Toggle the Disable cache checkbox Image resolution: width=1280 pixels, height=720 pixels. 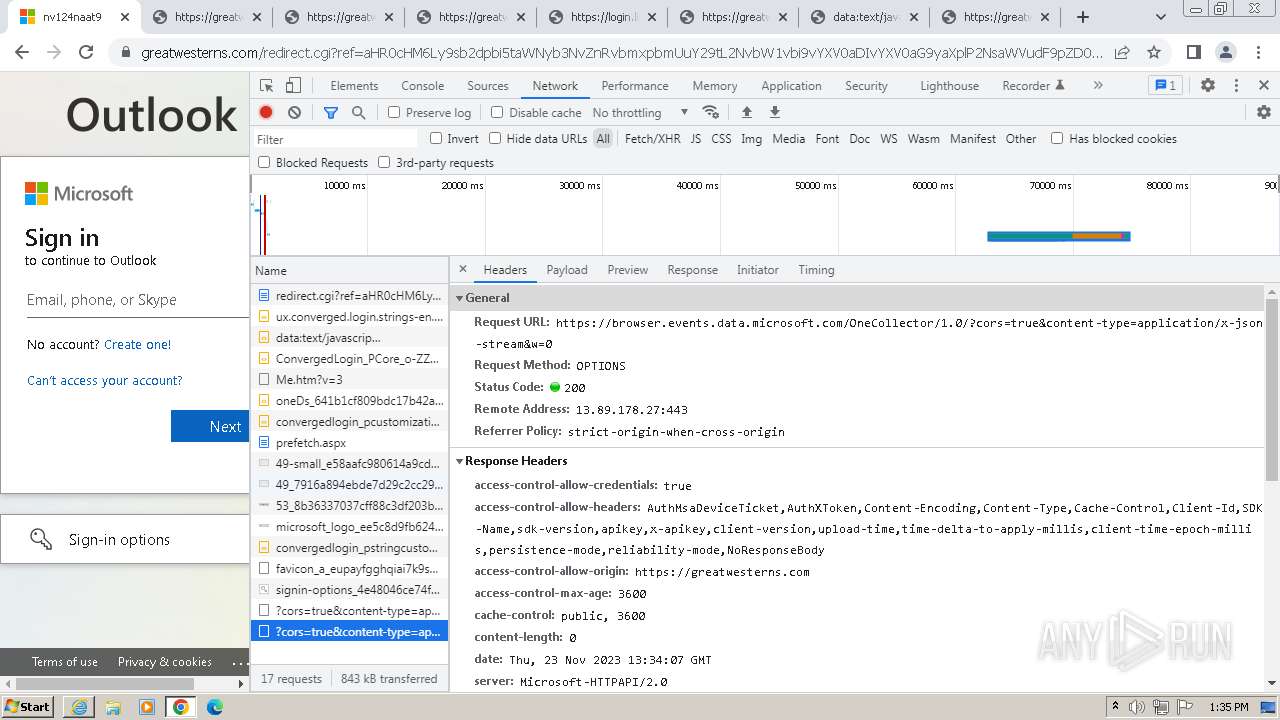[x=497, y=113]
